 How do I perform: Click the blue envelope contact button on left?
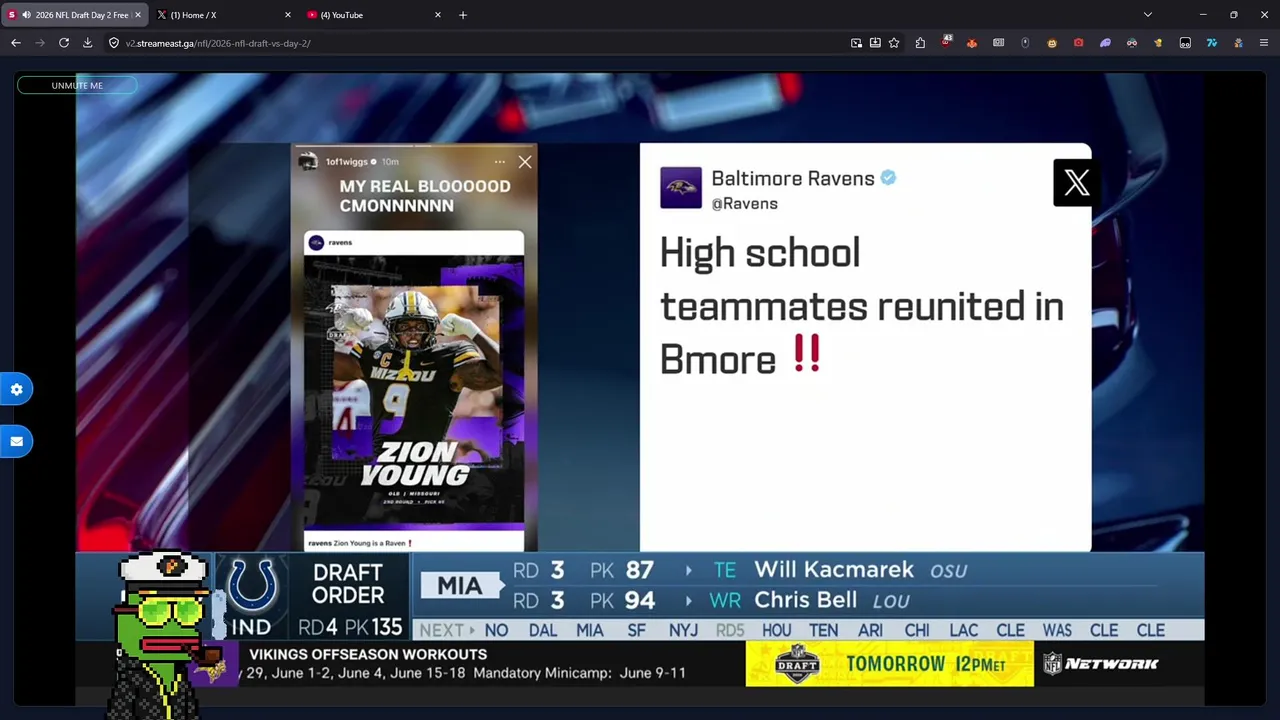16,441
